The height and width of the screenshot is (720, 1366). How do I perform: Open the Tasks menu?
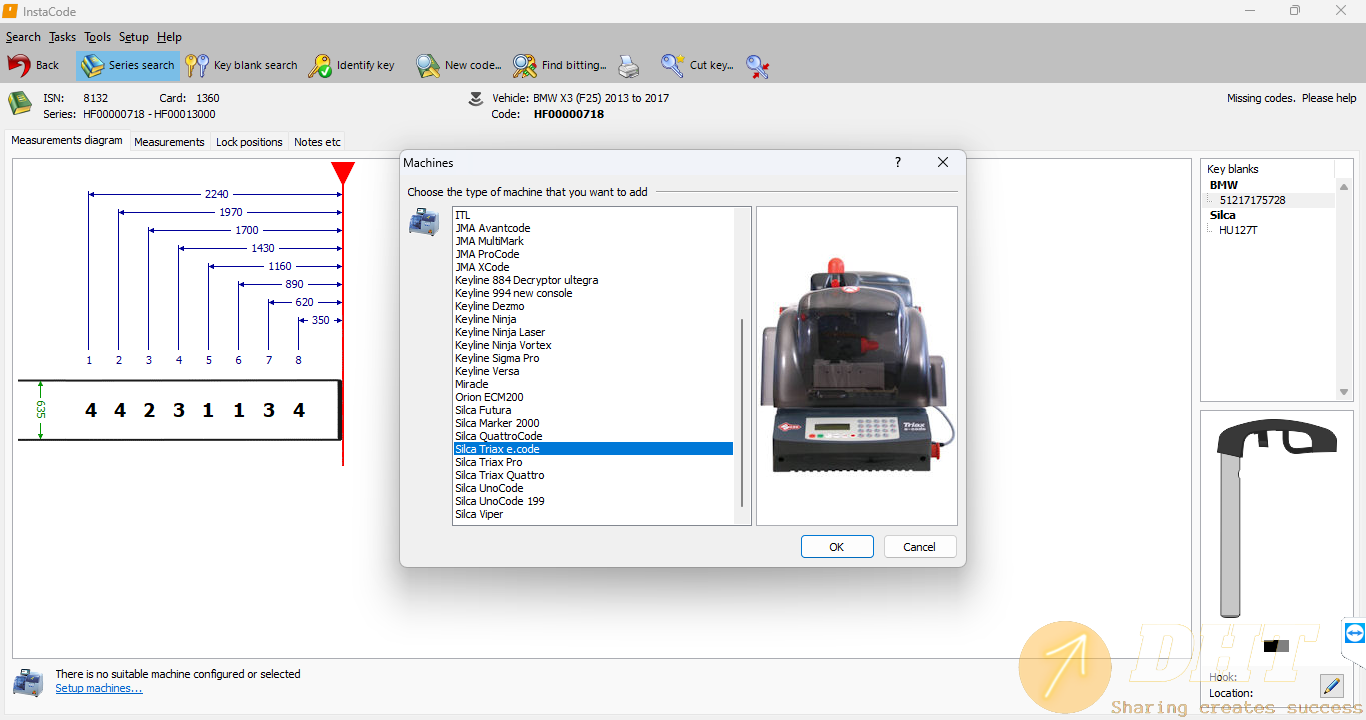click(x=62, y=37)
